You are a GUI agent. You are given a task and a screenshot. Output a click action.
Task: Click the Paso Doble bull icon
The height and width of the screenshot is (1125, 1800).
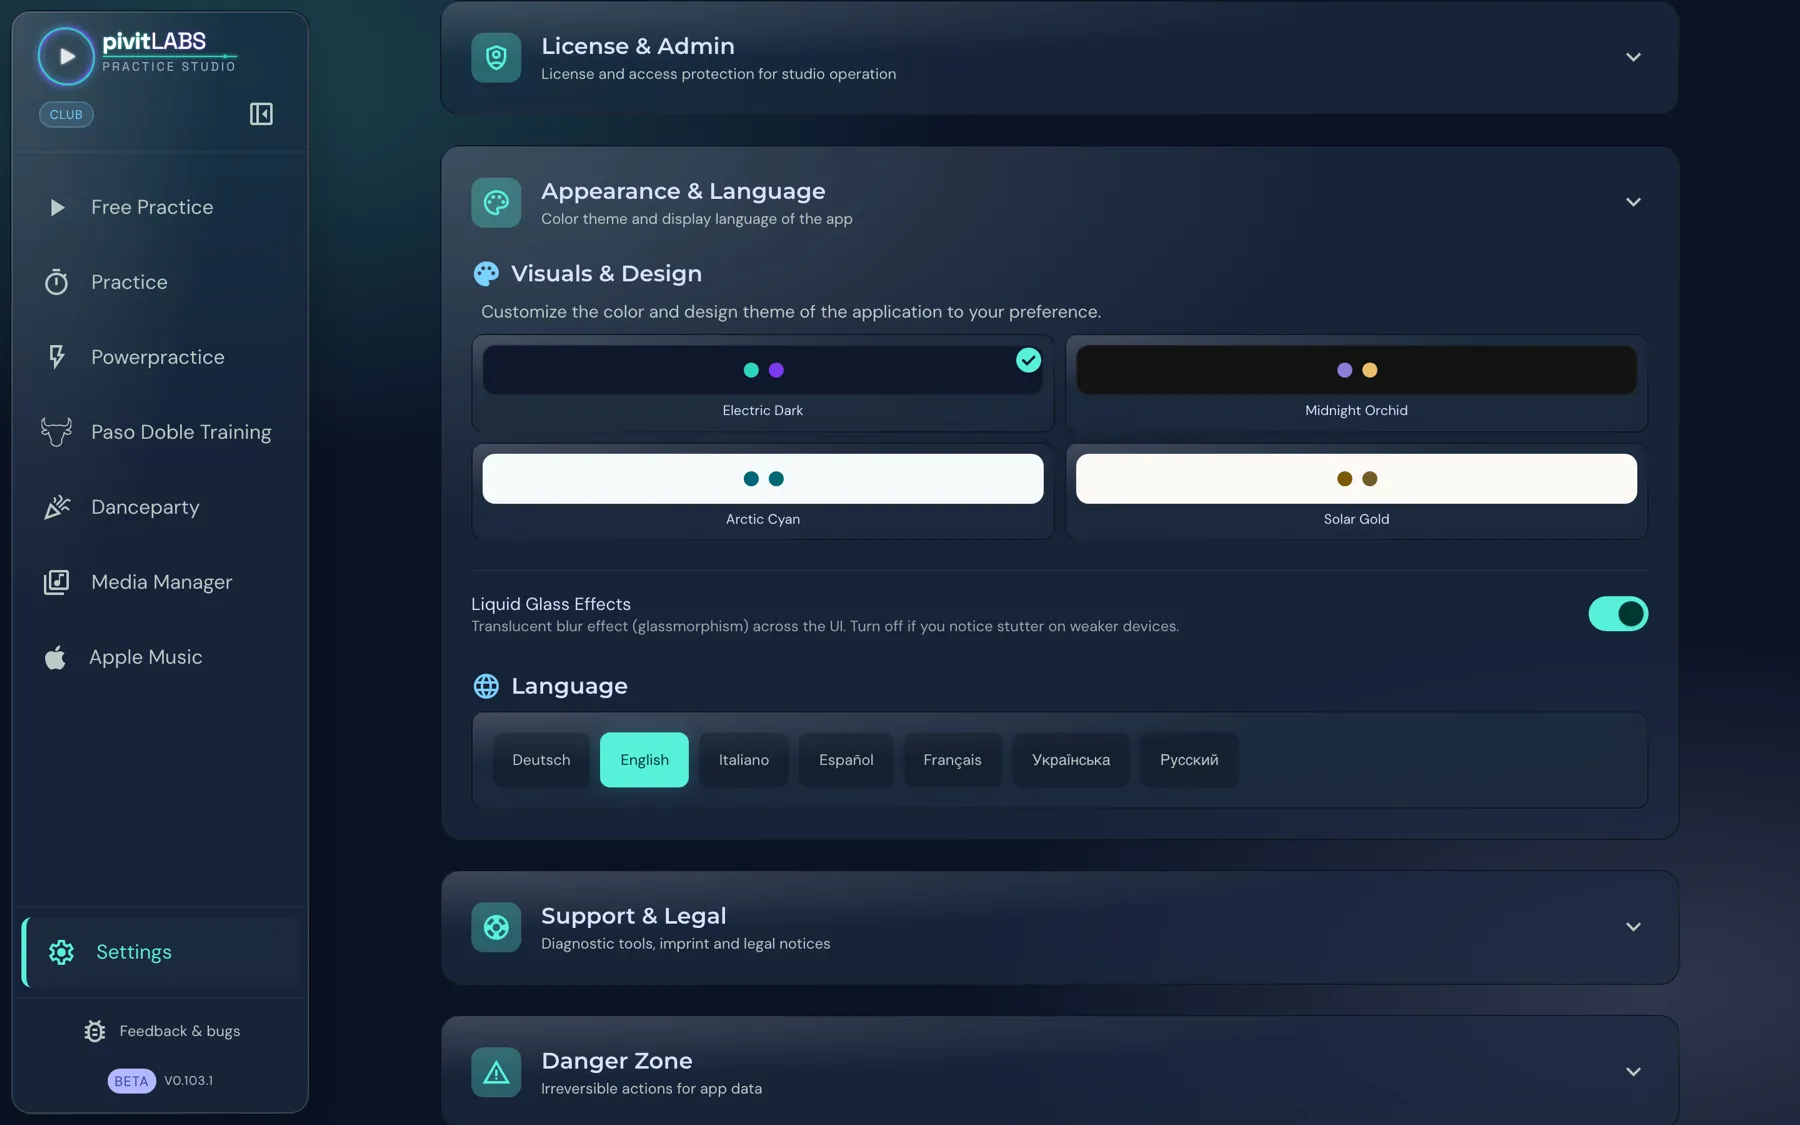pyautogui.click(x=56, y=432)
